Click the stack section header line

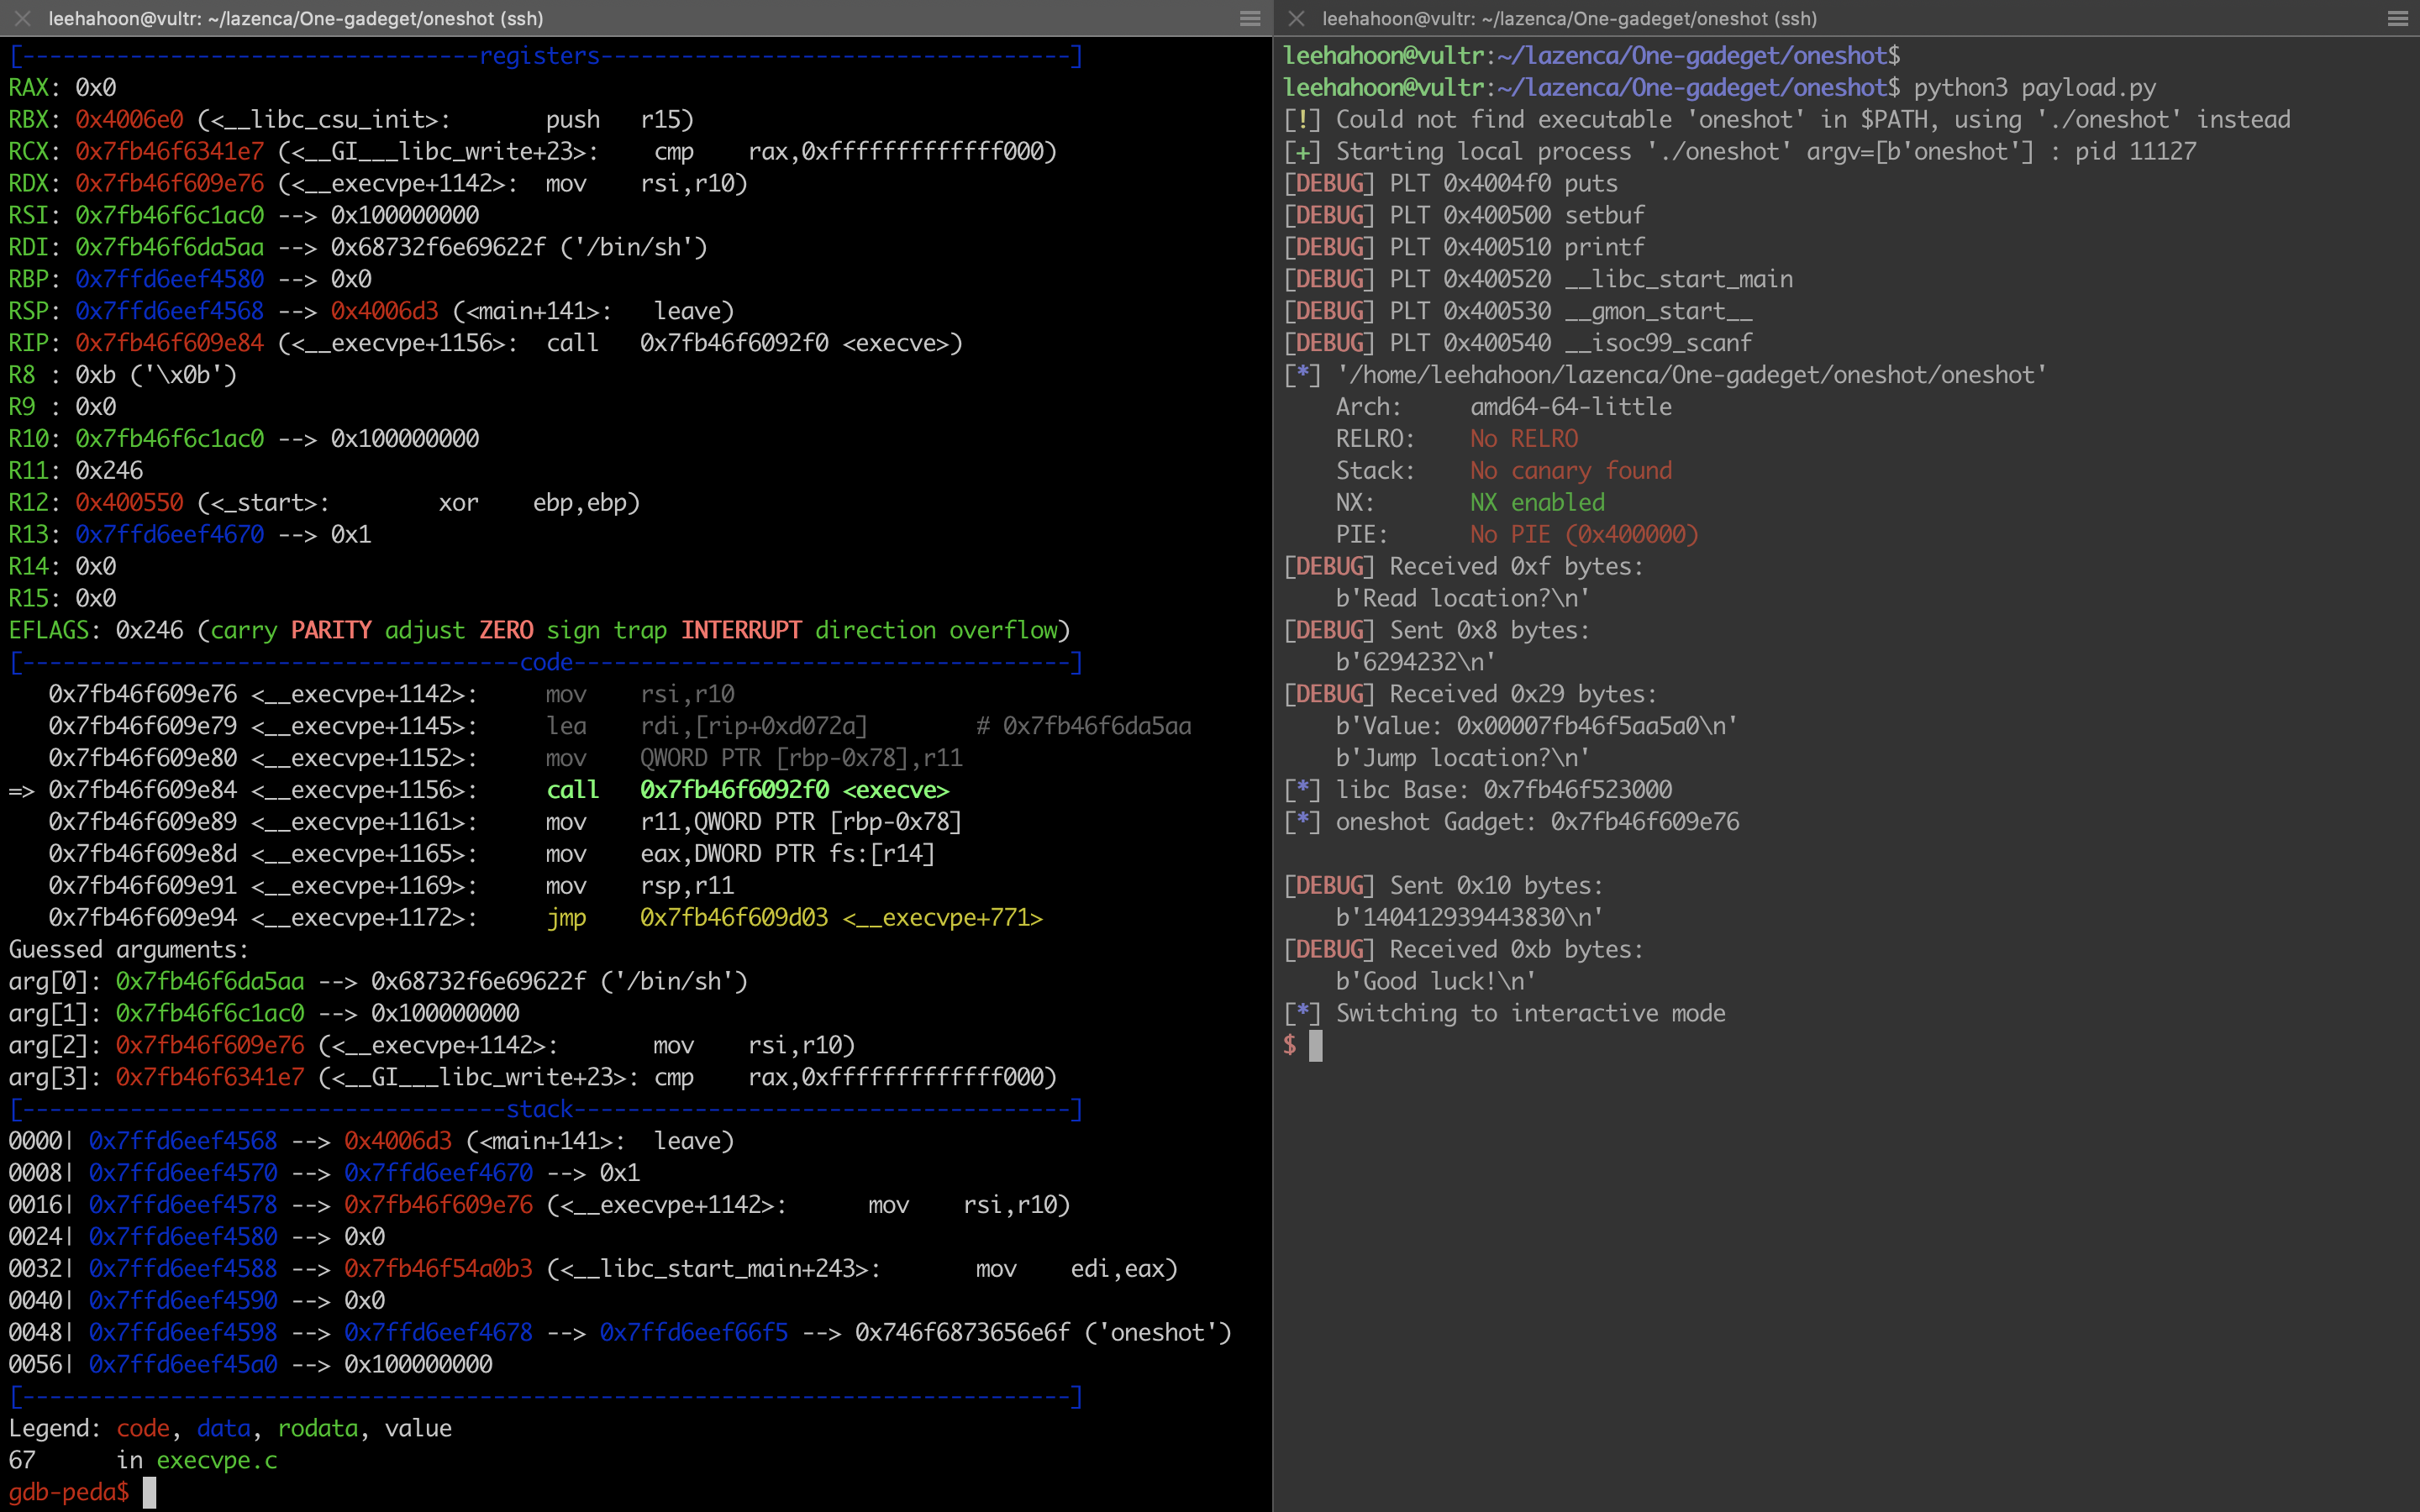point(540,1109)
